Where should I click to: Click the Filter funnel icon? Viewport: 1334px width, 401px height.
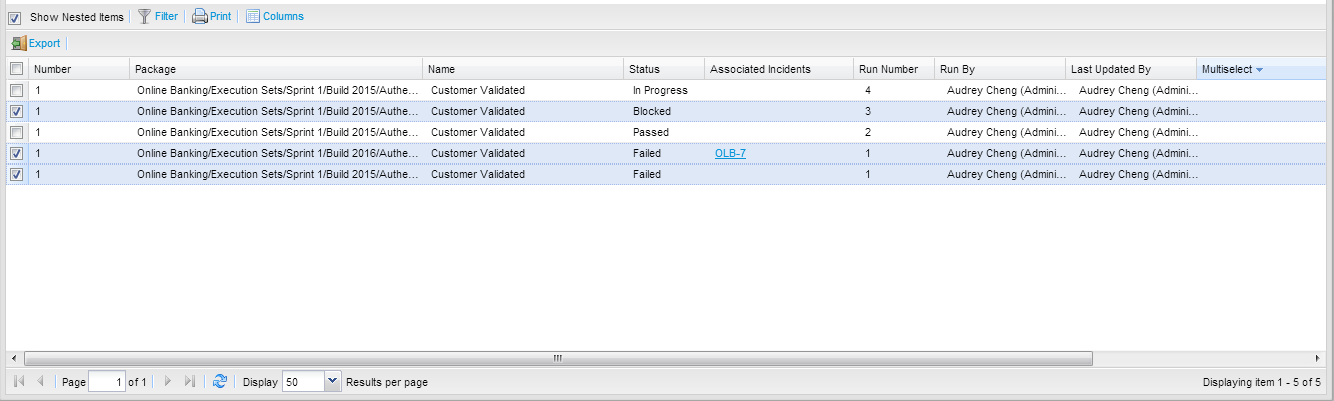[x=144, y=16]
